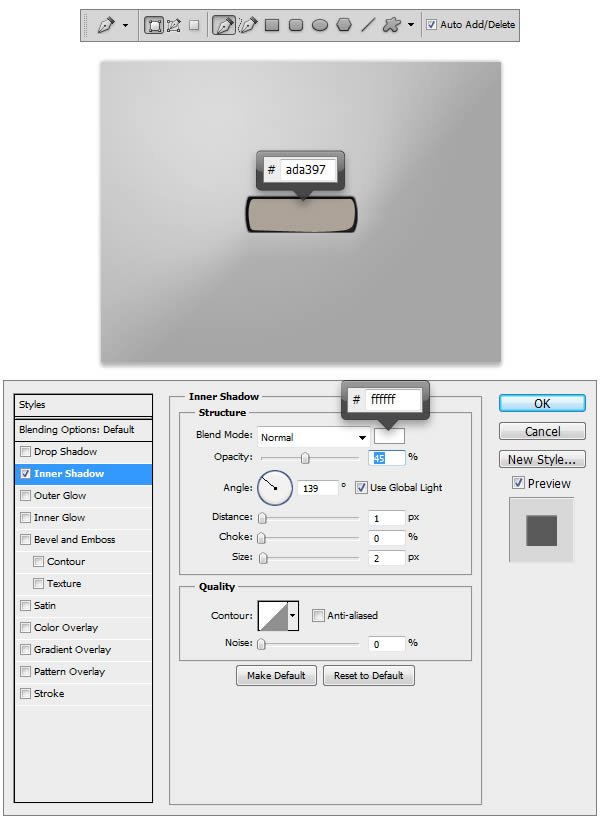Viewport: 600px width, 825px height.
Task: Click the Opacity slider handle
Action: coord(305,458)
